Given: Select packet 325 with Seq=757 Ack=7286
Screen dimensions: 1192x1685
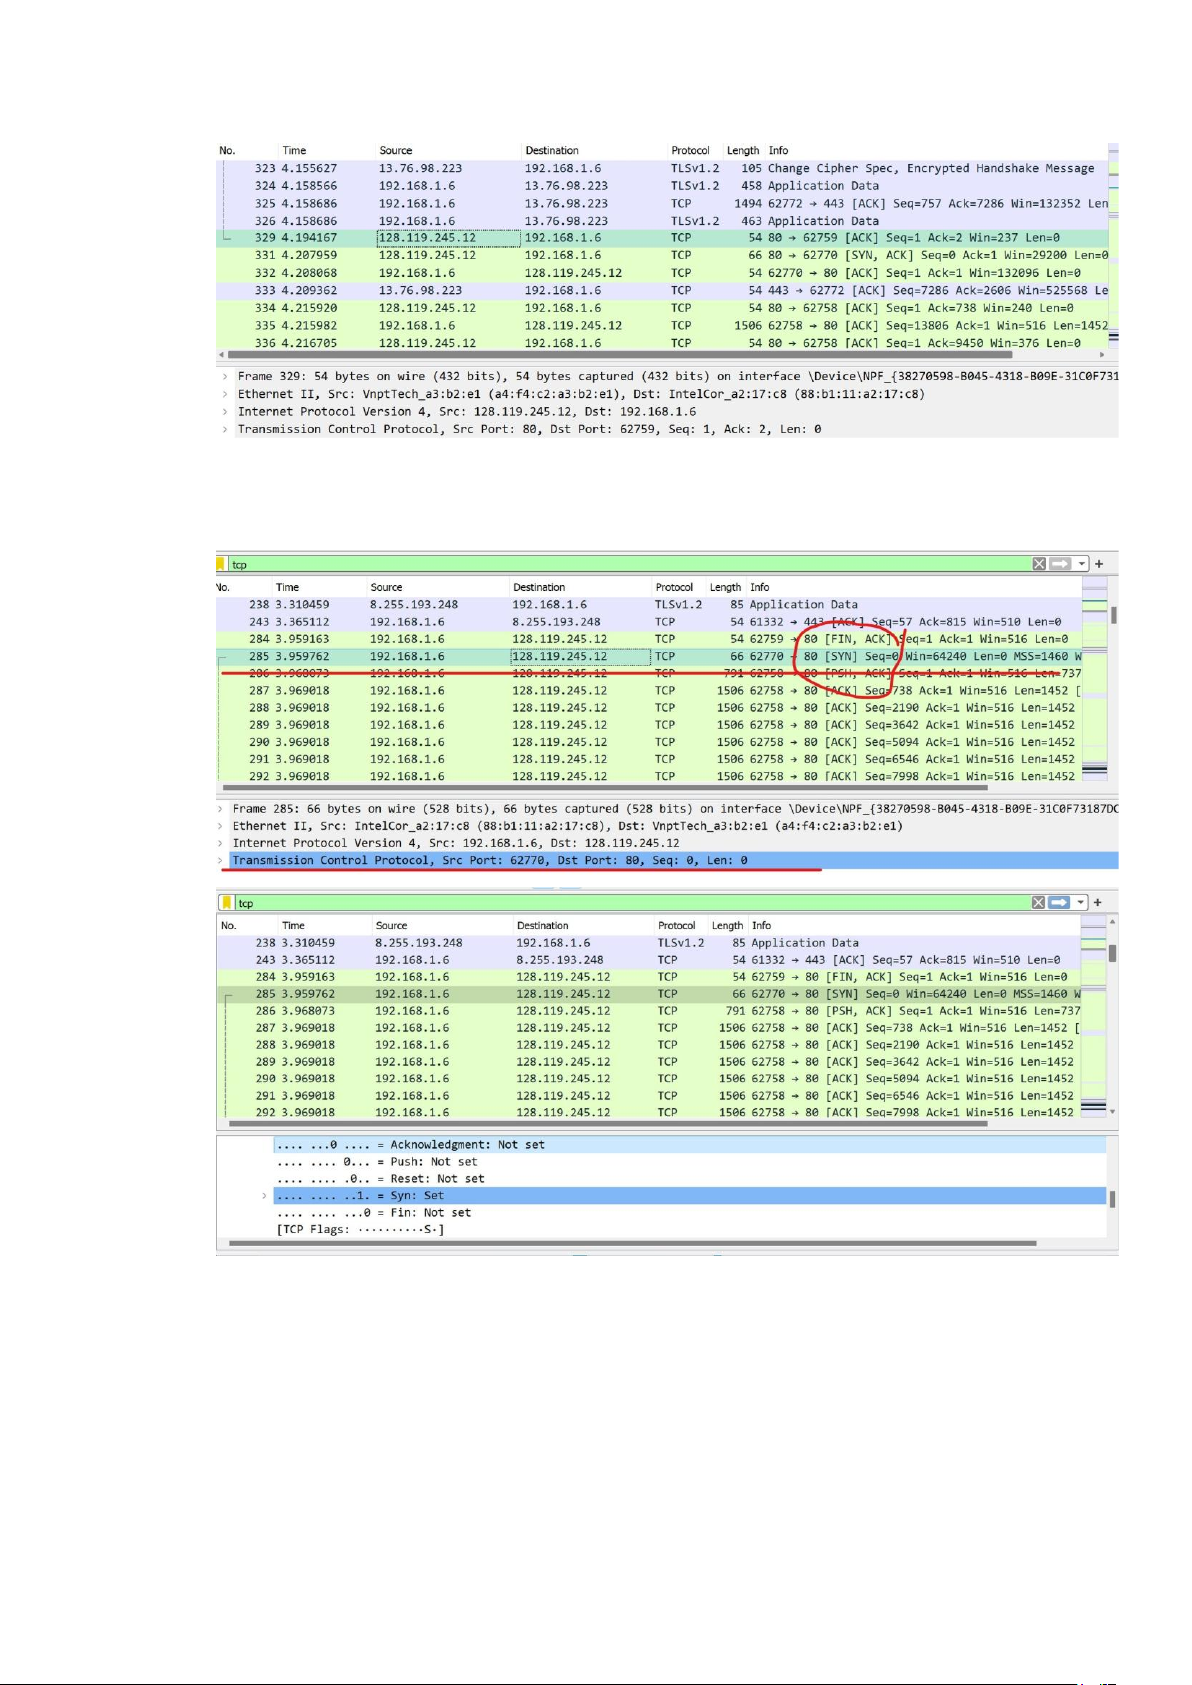Looking at the screenshot, I should click(x=662, y=203).
